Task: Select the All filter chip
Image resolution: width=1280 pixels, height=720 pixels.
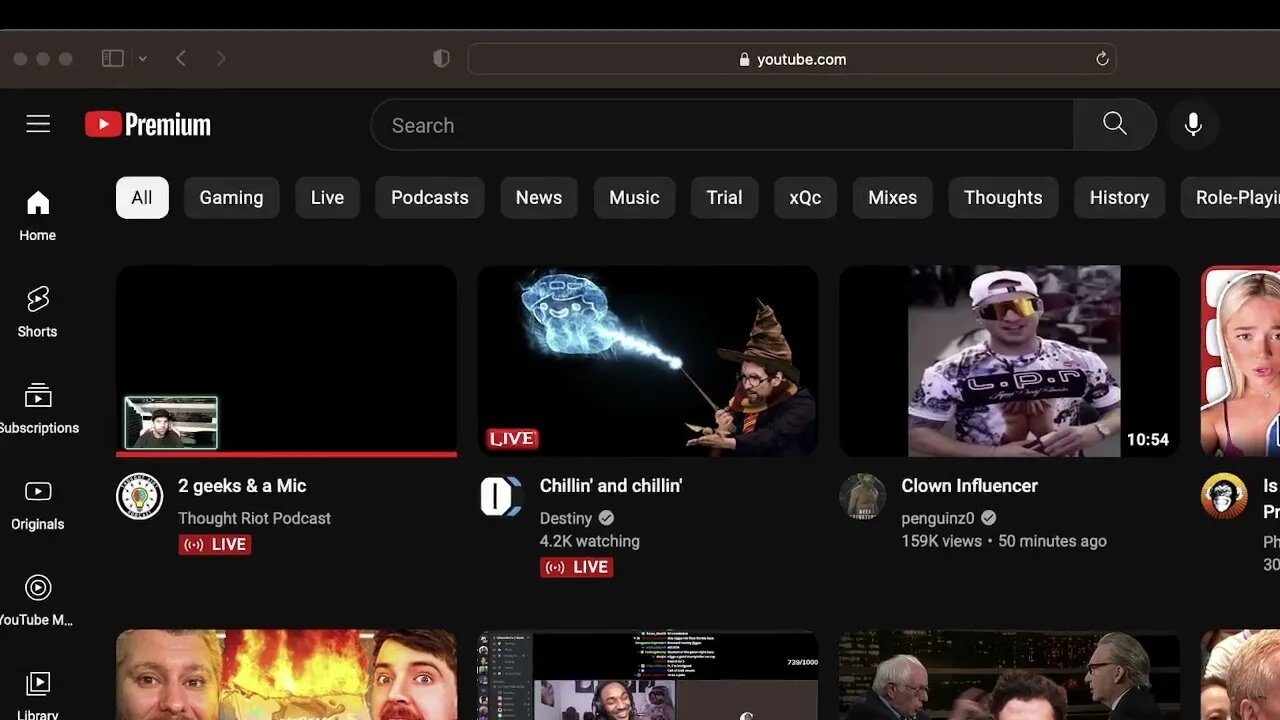Action: point(142,197)
